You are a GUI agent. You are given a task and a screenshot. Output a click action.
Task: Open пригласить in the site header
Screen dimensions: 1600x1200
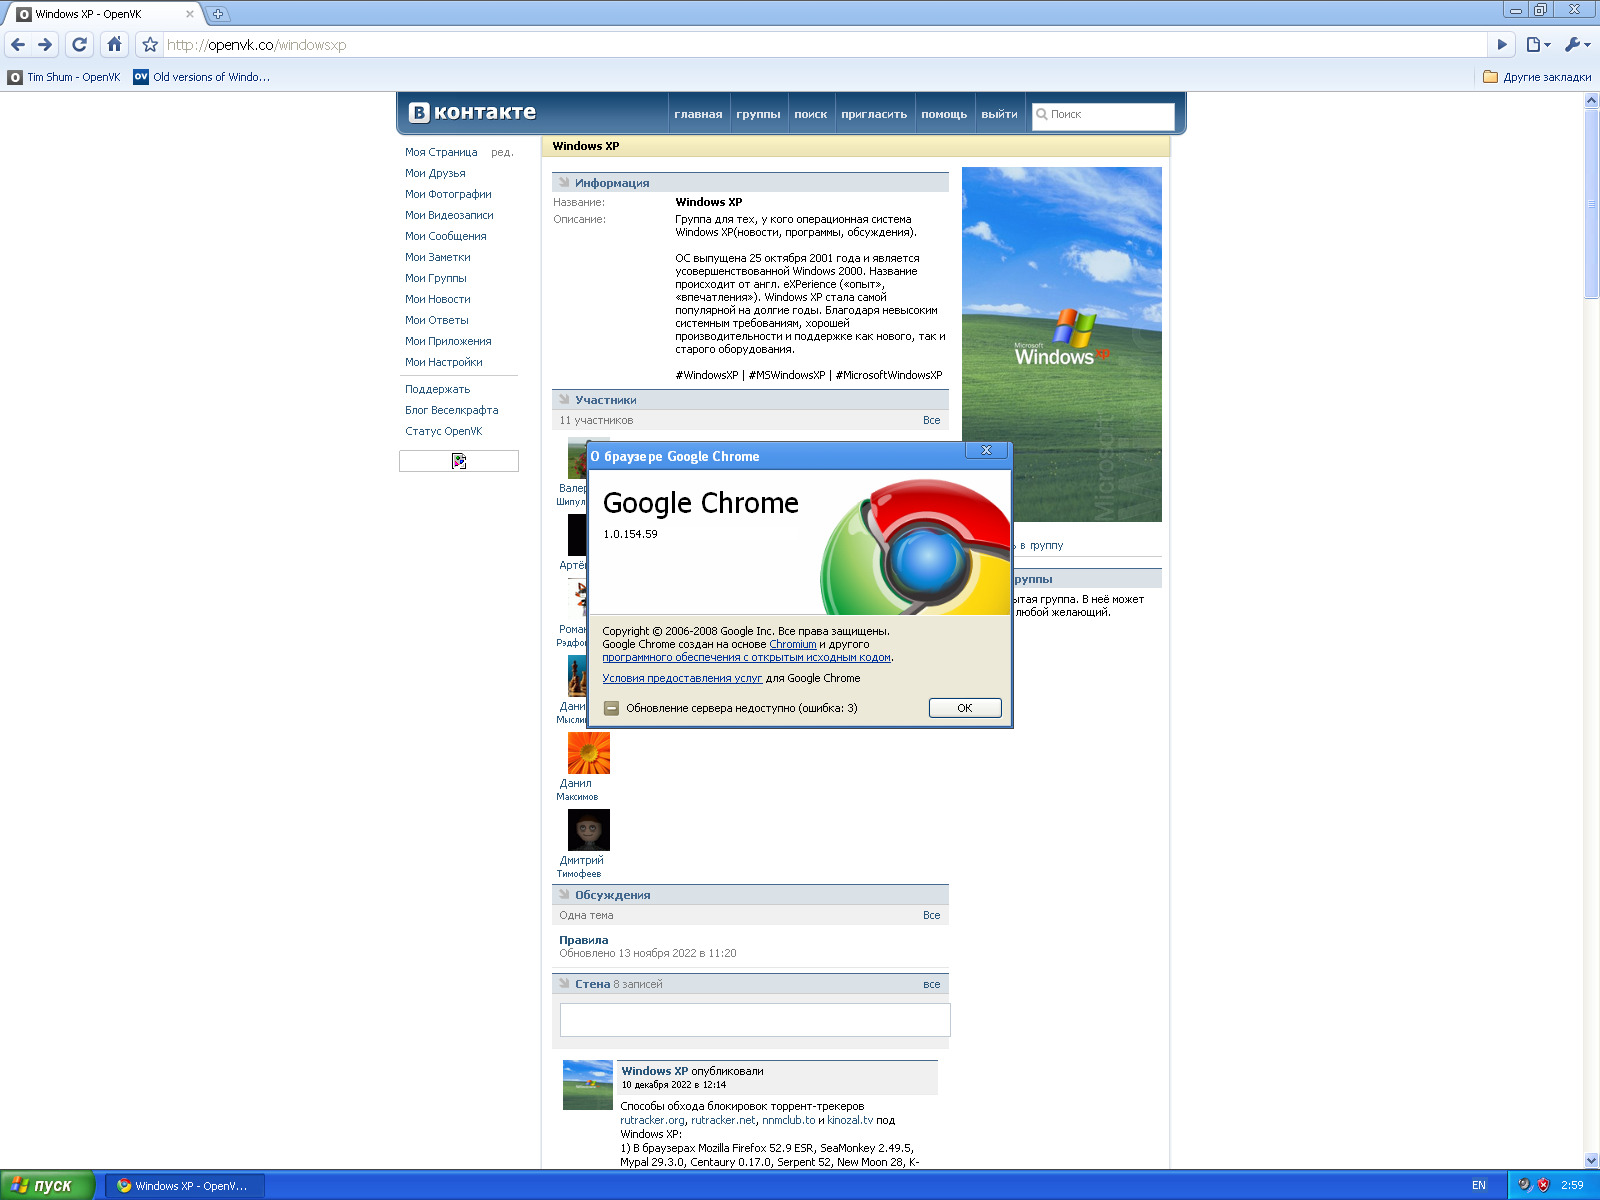(x=874, y=114)
